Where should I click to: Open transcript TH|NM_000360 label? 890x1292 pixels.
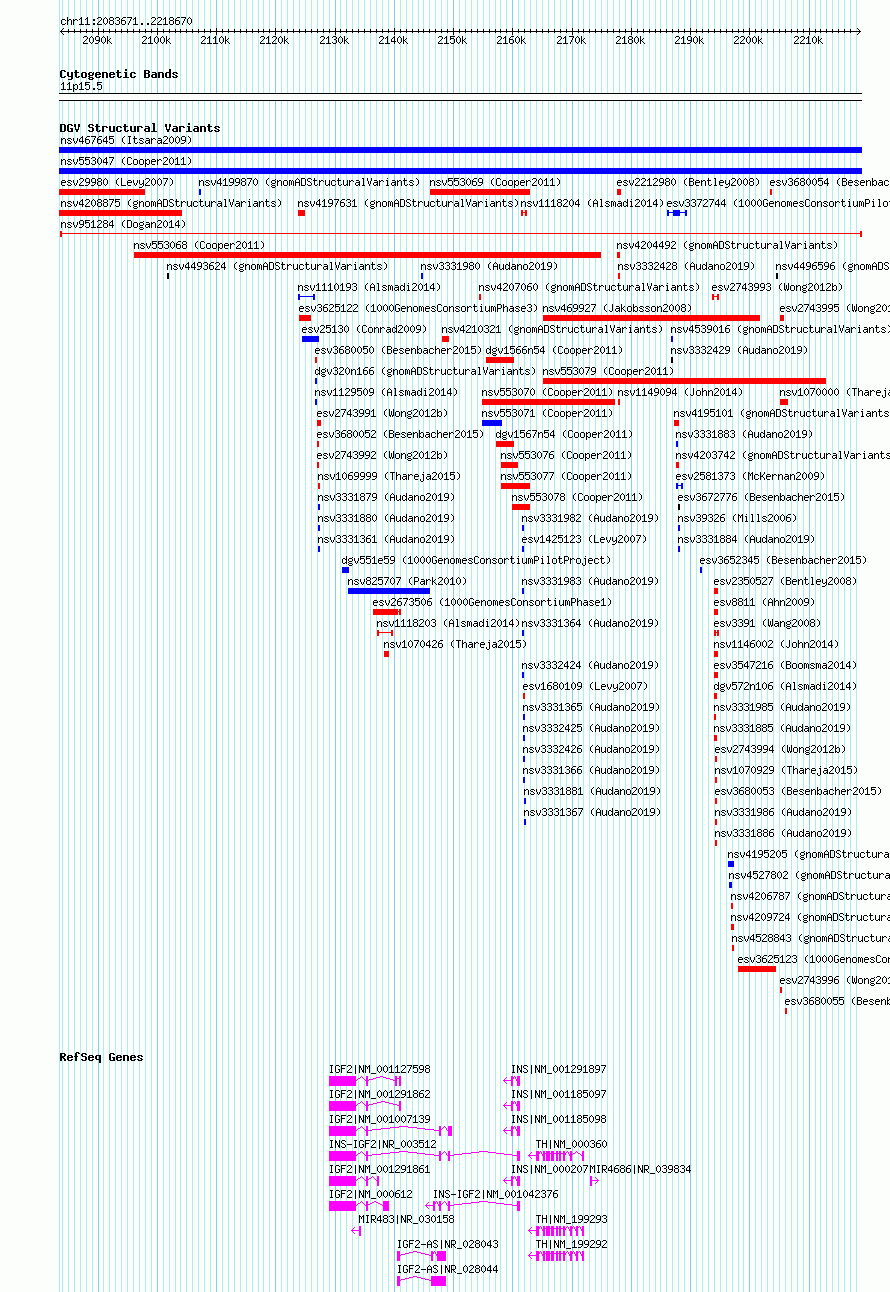pos(571,1144)
